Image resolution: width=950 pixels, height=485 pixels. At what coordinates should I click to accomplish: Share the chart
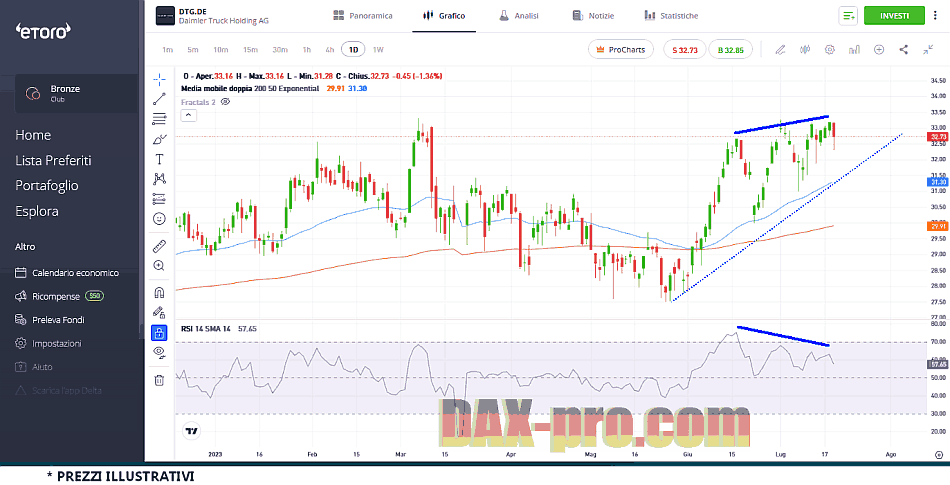coord(903,50)
